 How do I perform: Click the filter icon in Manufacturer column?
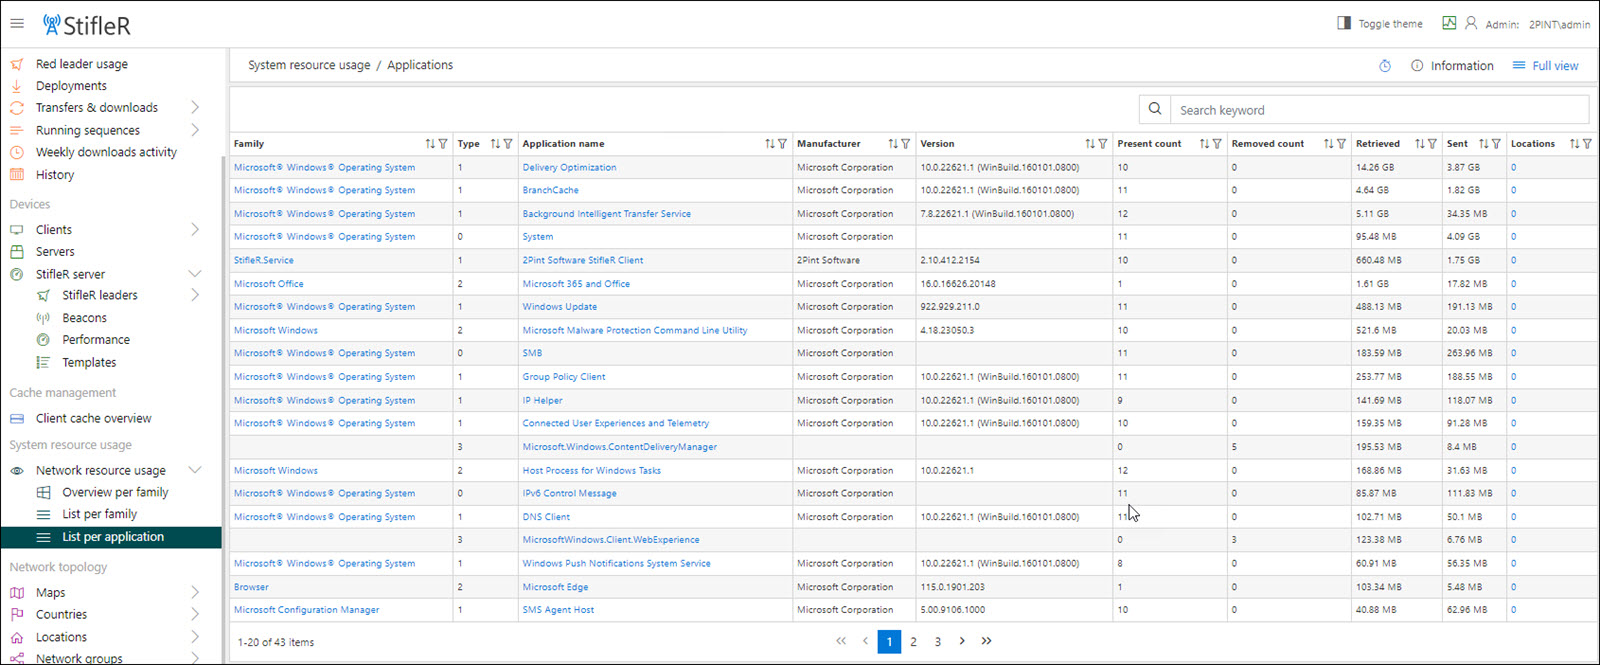click(905, 144)
